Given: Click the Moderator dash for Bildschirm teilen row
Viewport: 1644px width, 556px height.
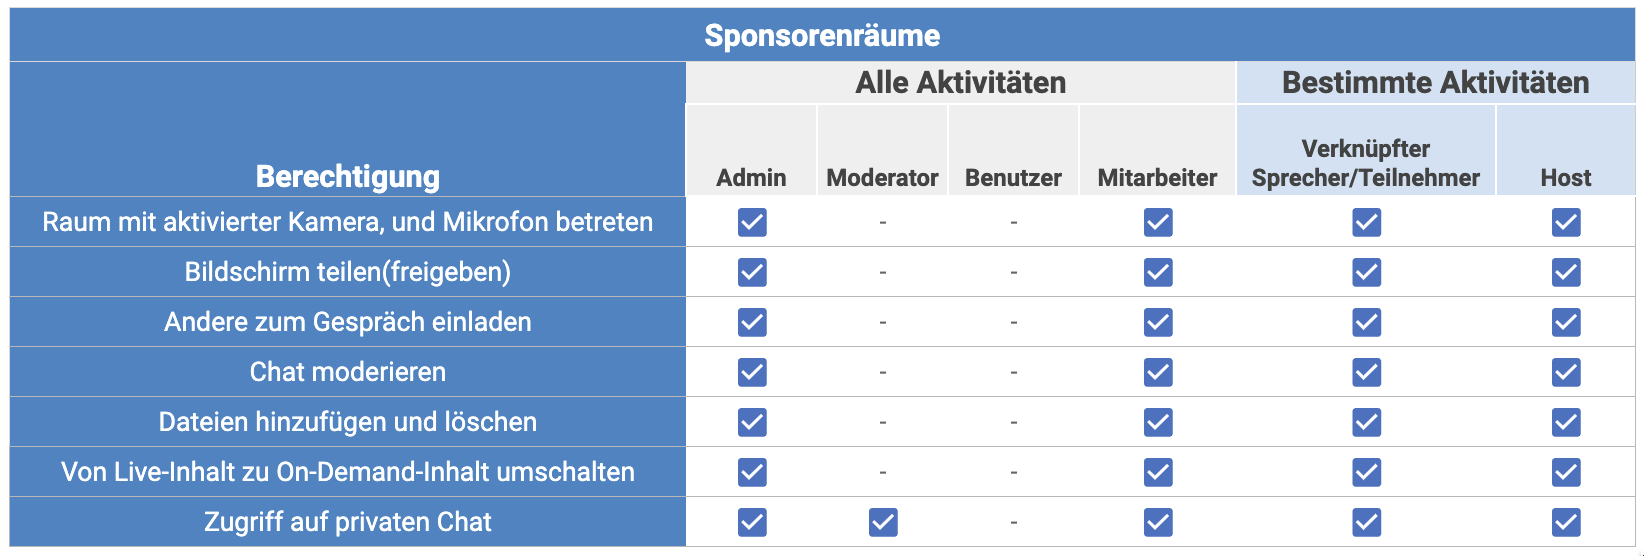Looking at the screenshot, I should (x=883, y=272).
